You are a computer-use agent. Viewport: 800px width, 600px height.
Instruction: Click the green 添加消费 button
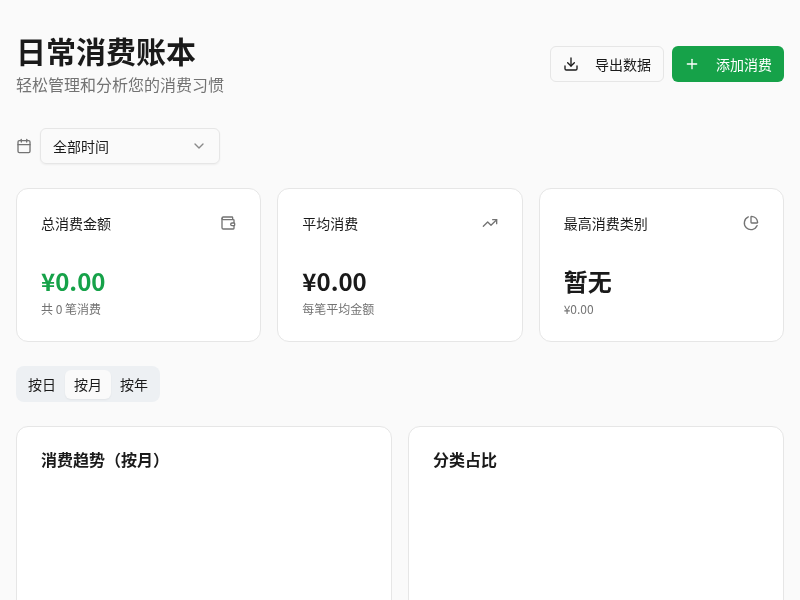728,64
